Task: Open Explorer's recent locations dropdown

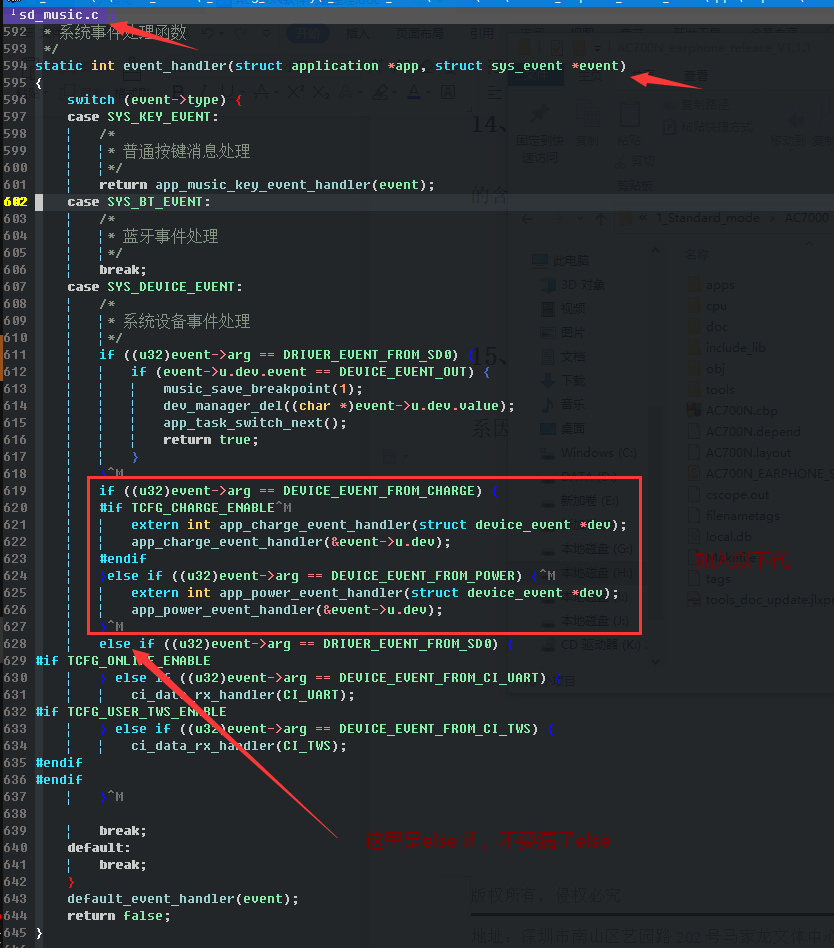Action: click(x=580, y=218)
